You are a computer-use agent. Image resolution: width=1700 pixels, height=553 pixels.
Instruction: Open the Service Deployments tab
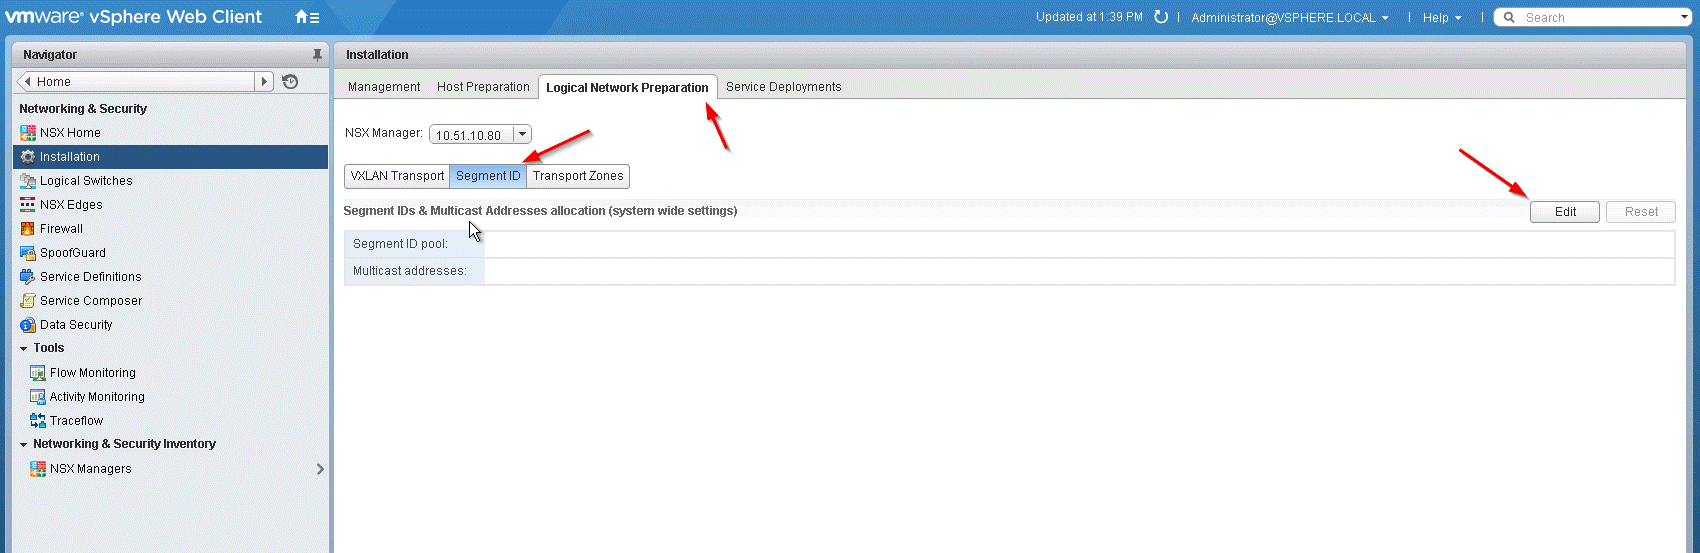[x=783, y=87]
